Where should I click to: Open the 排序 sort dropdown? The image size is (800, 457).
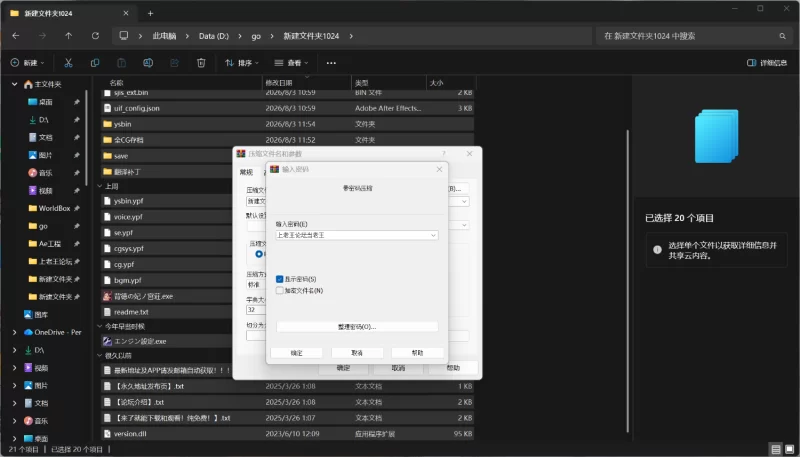[242, 63]
